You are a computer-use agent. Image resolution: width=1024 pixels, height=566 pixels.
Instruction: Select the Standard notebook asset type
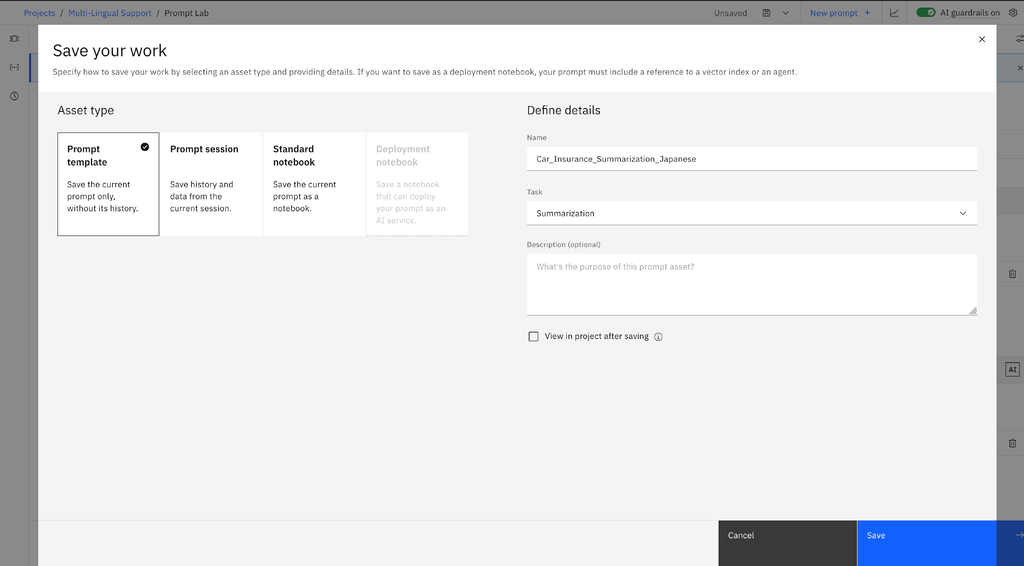(x=314, y=184)
